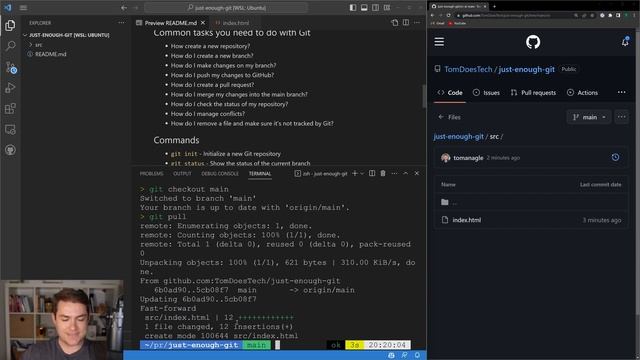Open tomanagle commit author link
This screenshot has height=360, width=640.
point(468,158)
